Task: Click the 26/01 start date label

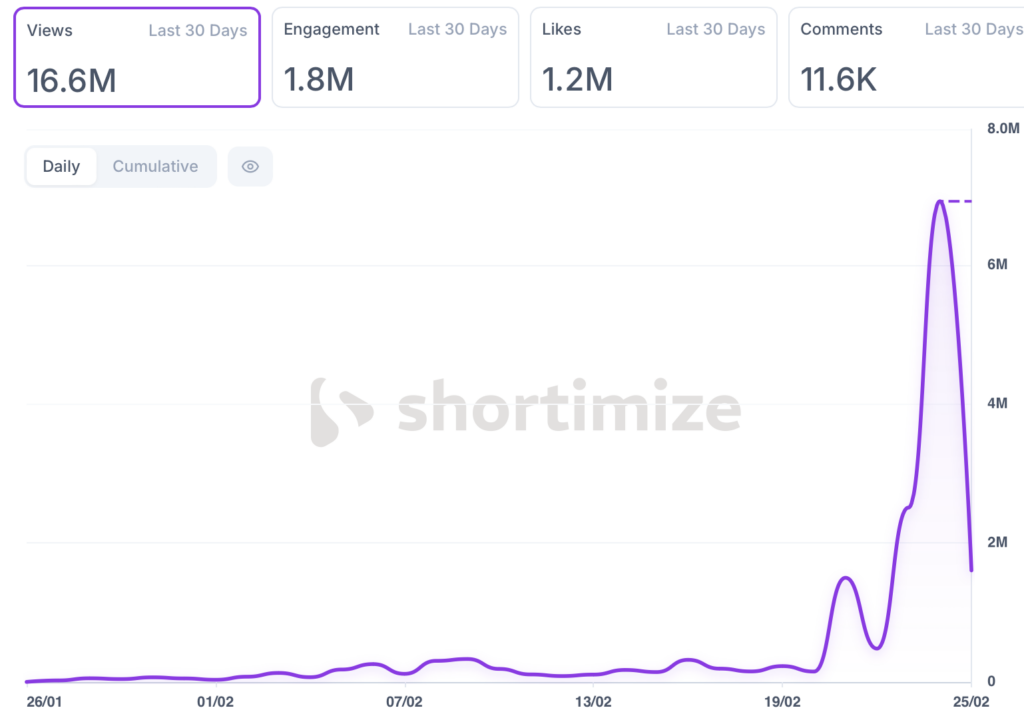Action: tap(44, 702)
